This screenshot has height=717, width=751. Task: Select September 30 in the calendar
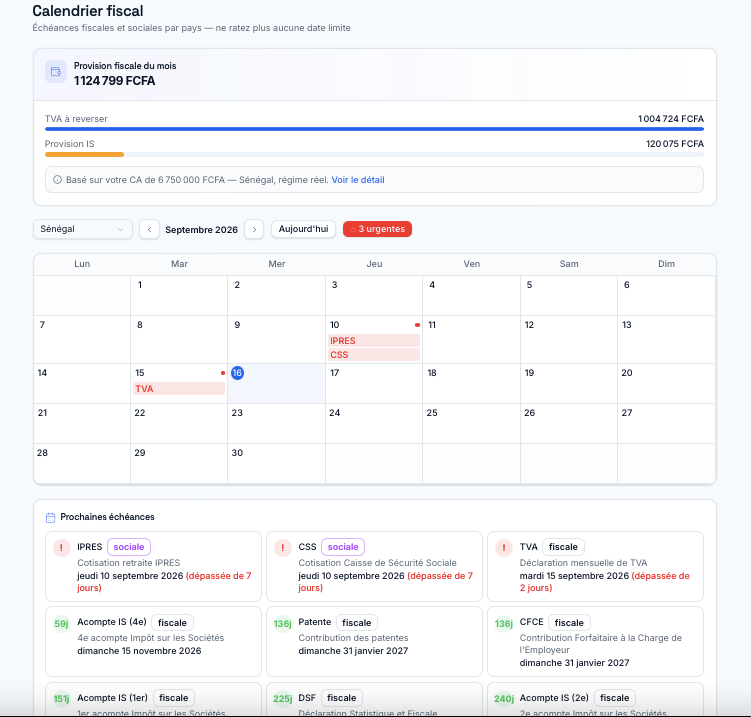coord(276,463)
